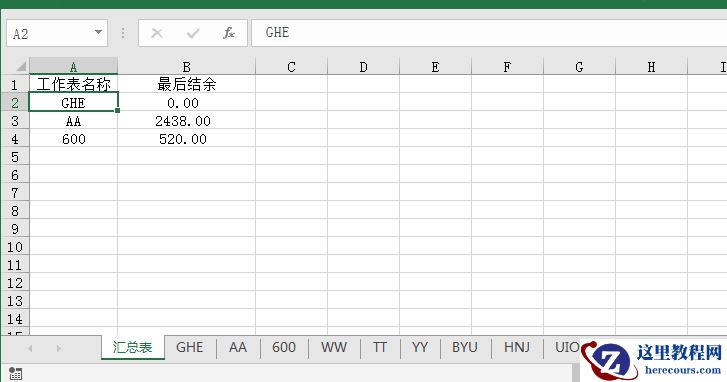This screenshot has width=727, height=382.
Task: Select column F header
Action: coord(507,67)
